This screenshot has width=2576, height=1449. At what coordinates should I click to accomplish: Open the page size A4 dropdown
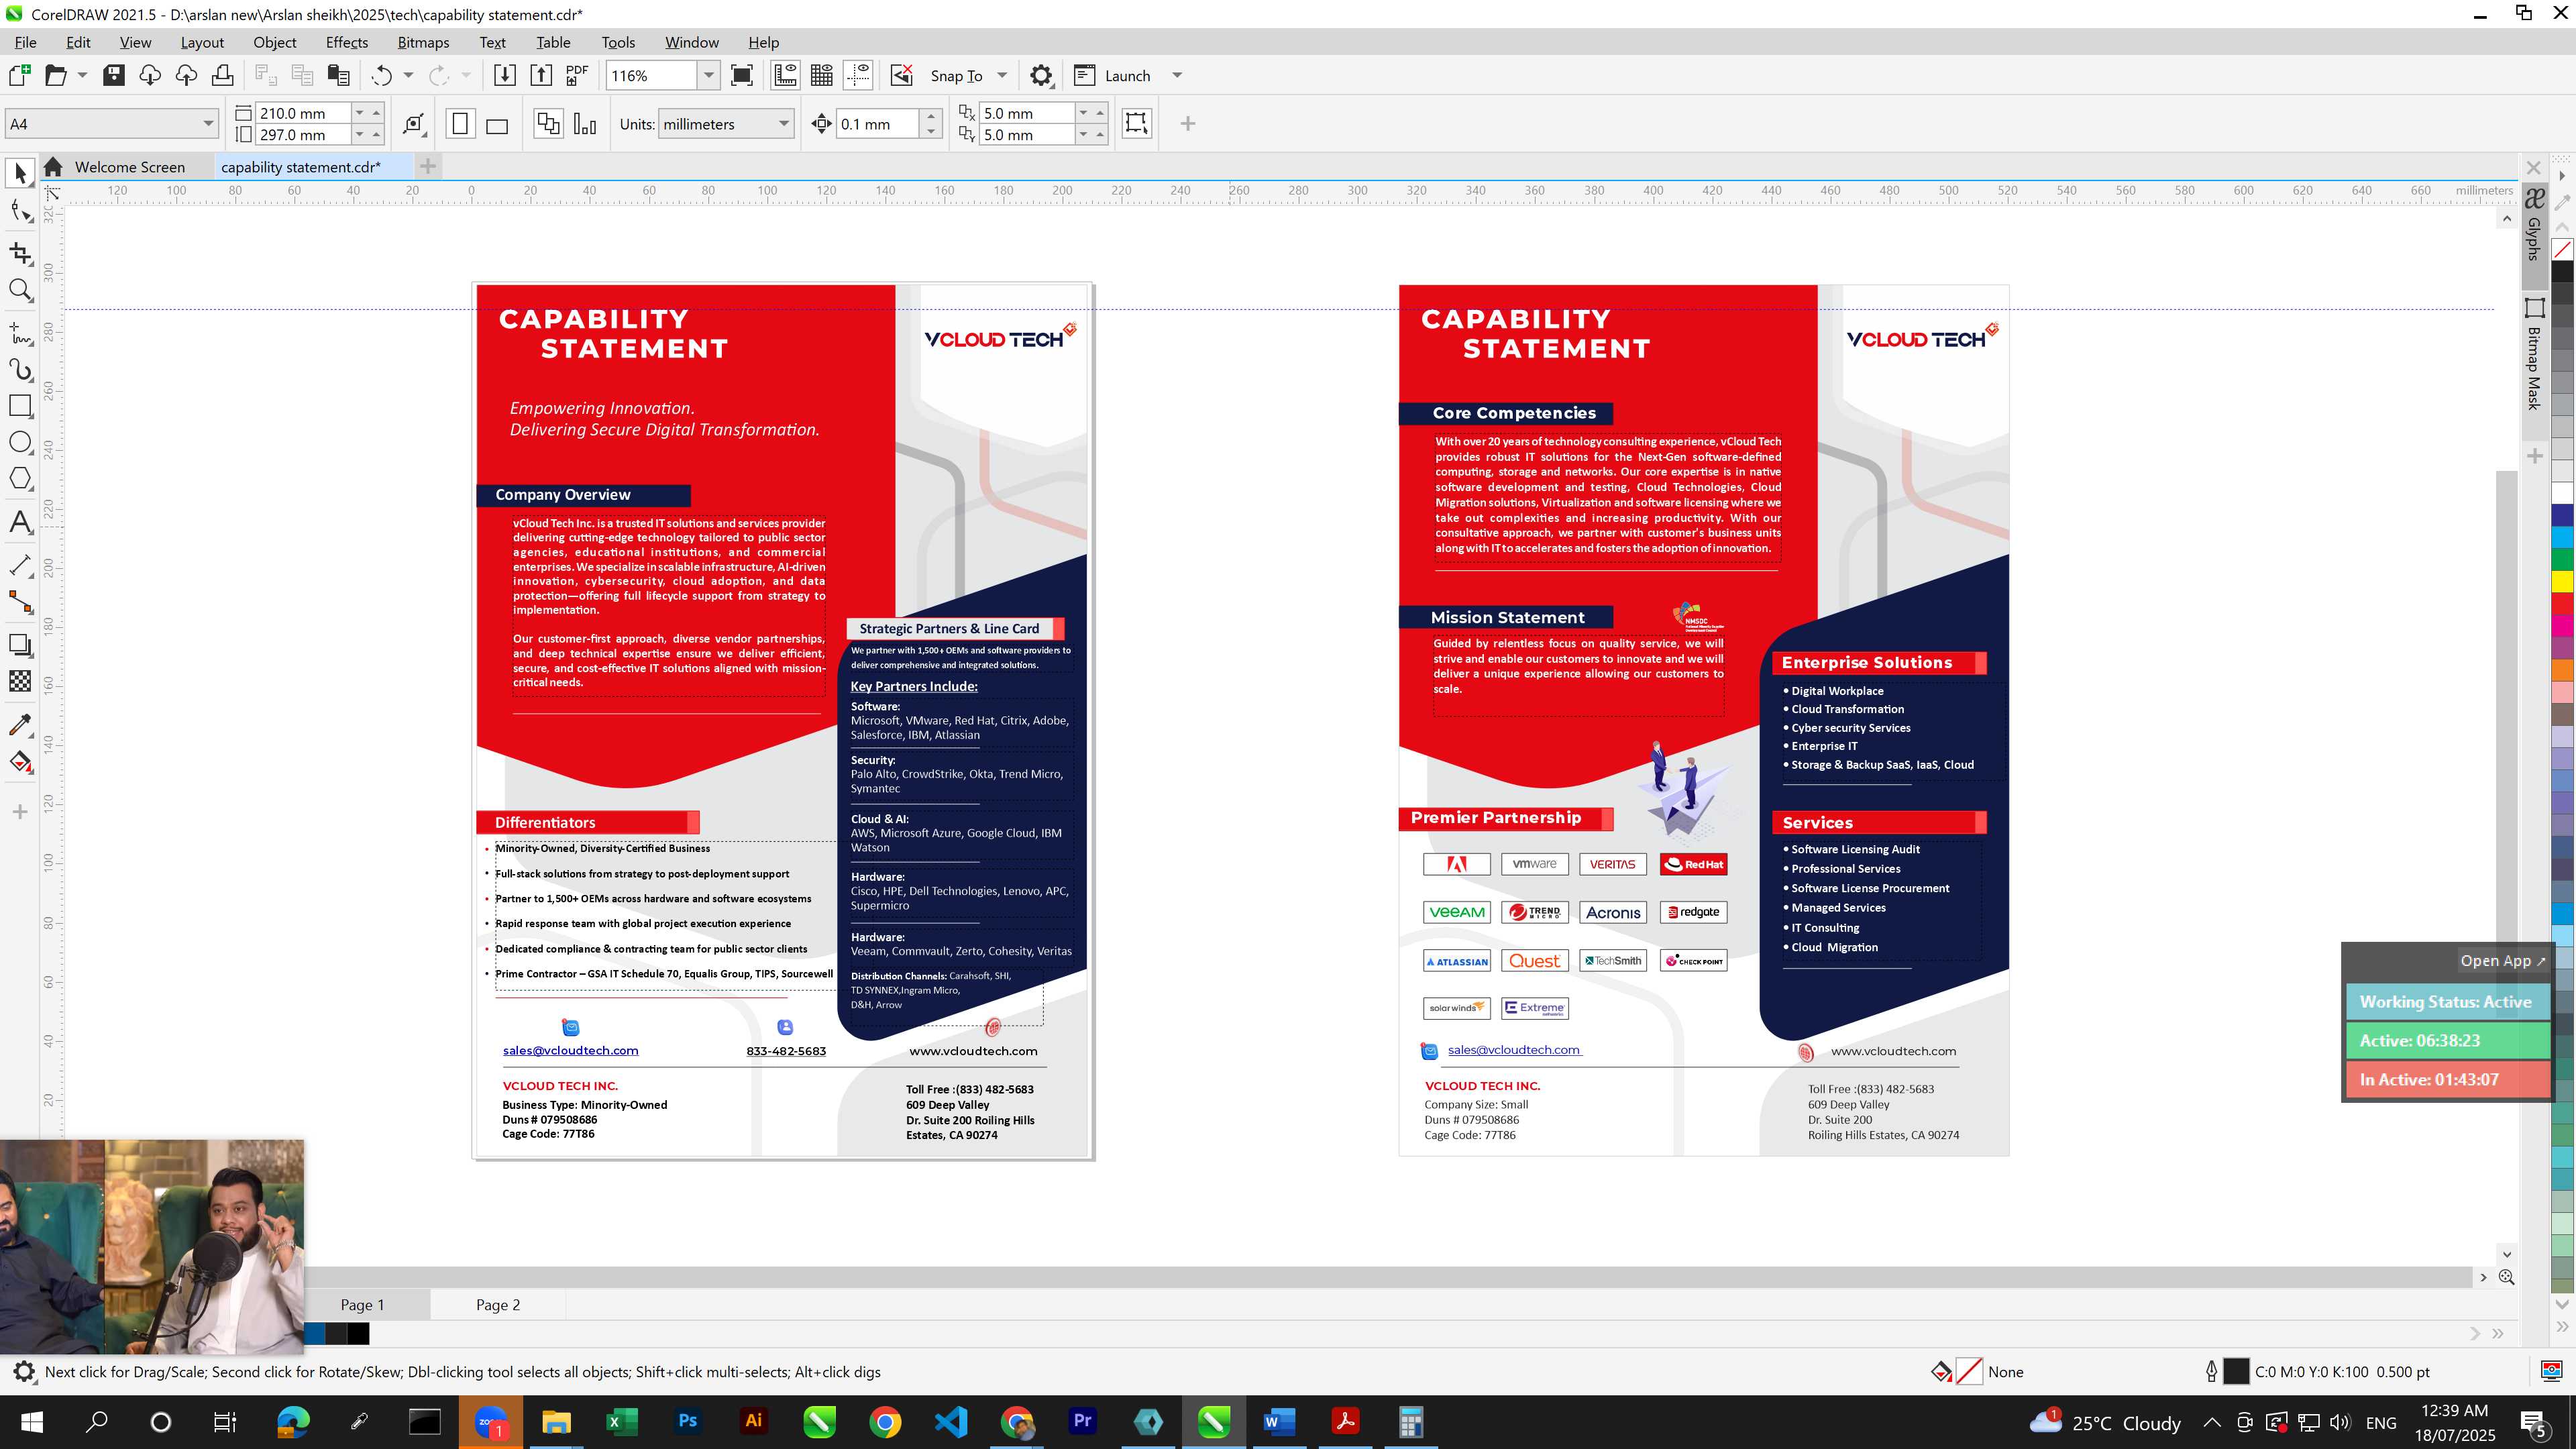(208, 124)
